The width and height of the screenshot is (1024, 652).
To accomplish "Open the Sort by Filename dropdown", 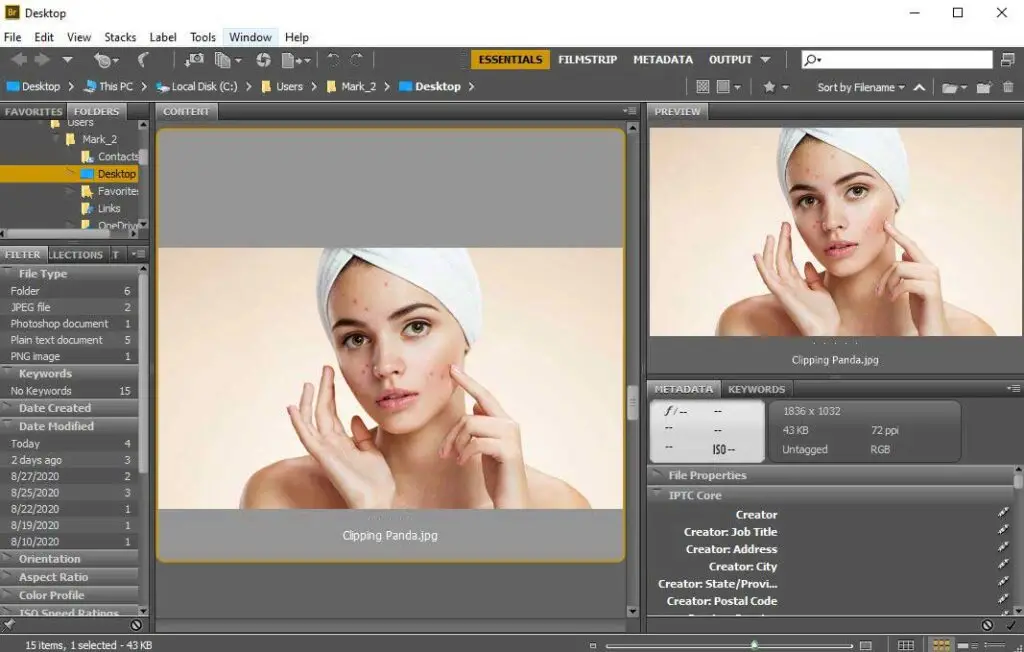I will pos(861,87).
